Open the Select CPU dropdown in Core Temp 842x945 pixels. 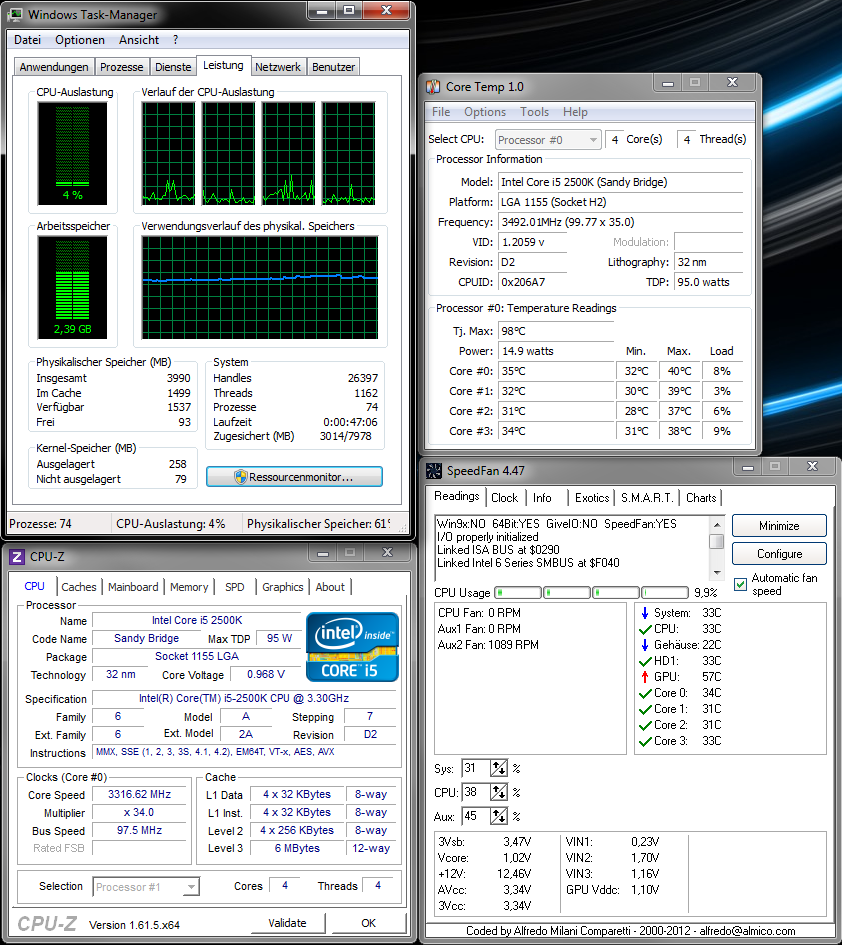(x=548, y=140)
